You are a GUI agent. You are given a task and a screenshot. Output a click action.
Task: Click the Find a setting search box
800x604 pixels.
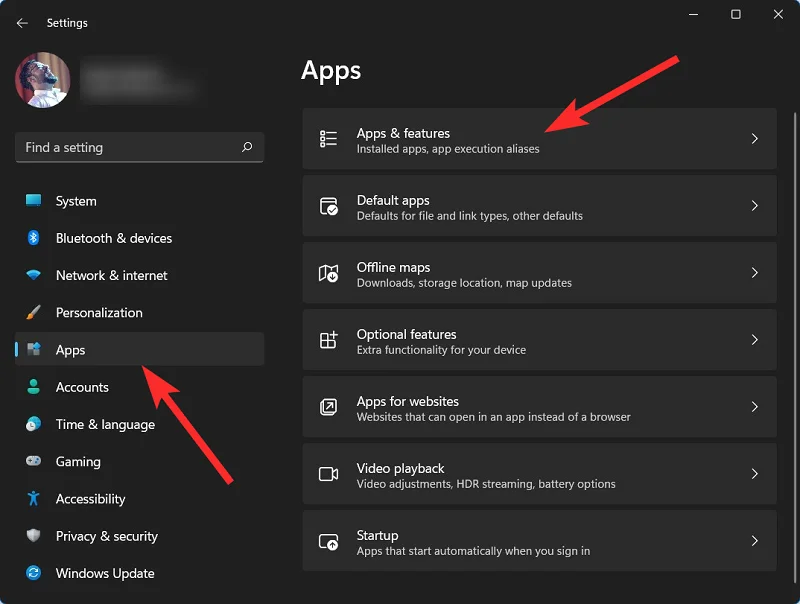coord(130,147)
